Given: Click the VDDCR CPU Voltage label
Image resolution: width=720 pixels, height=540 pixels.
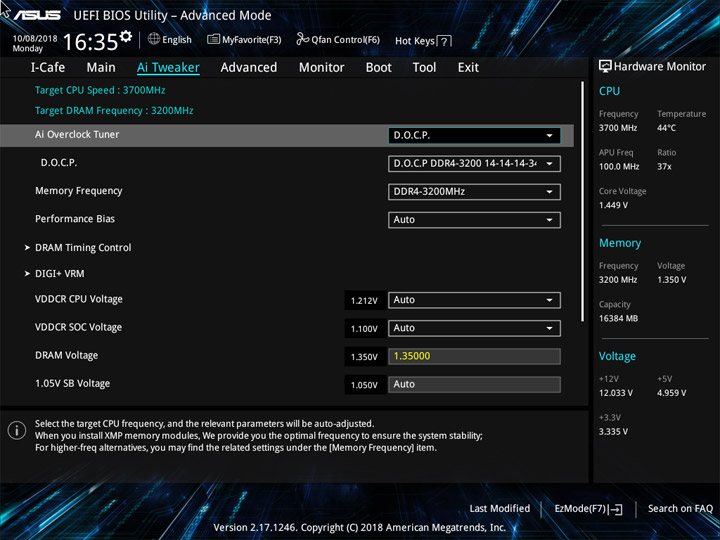Looking at the screenshot, I should click(79, 299).
